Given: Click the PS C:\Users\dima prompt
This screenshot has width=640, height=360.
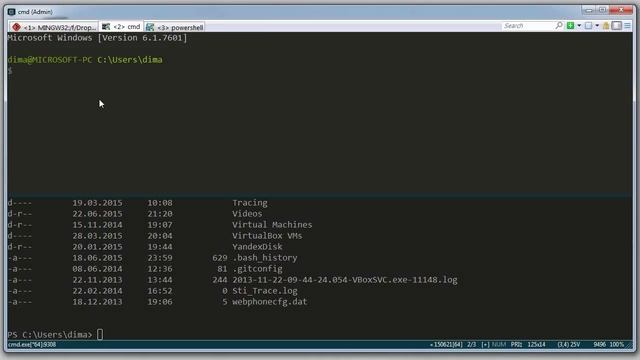Looking at the screenshot, I should coord(50,335).
